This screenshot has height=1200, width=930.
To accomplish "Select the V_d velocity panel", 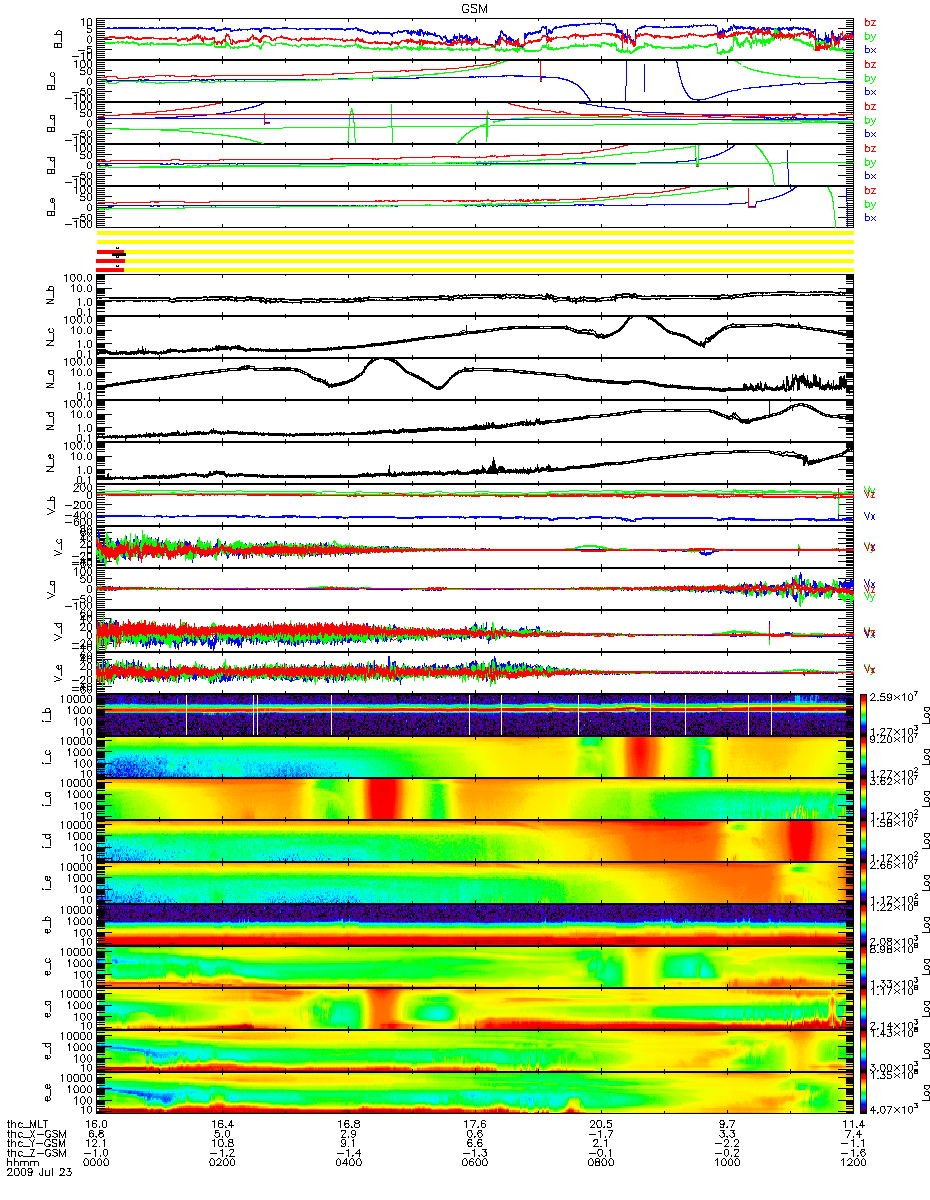I will click(x=475, y=631).
